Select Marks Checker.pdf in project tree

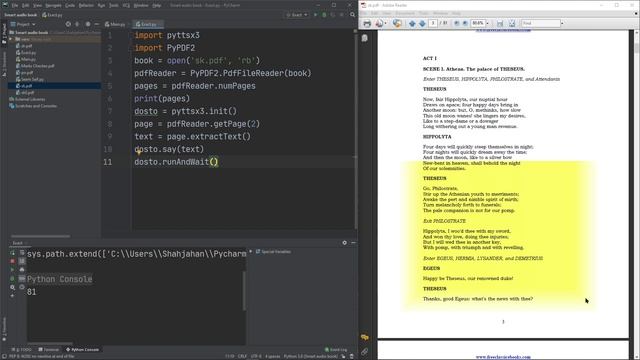pos(35,66)
